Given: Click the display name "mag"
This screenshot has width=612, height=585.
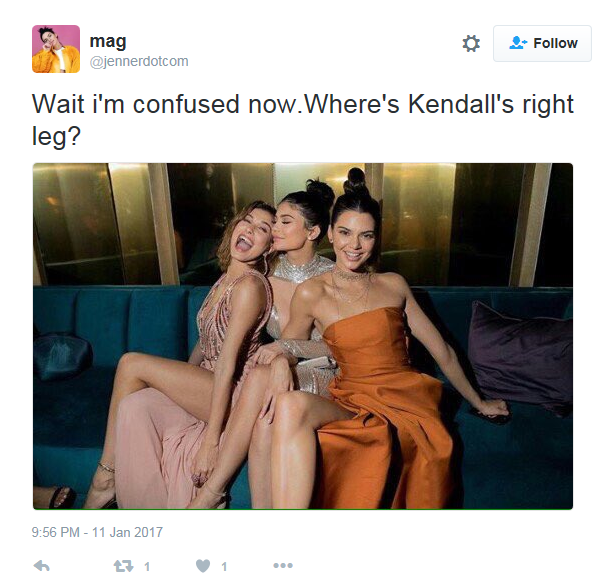Looking at the screenshot, I should pyautogui.click(x=108, y=41).
